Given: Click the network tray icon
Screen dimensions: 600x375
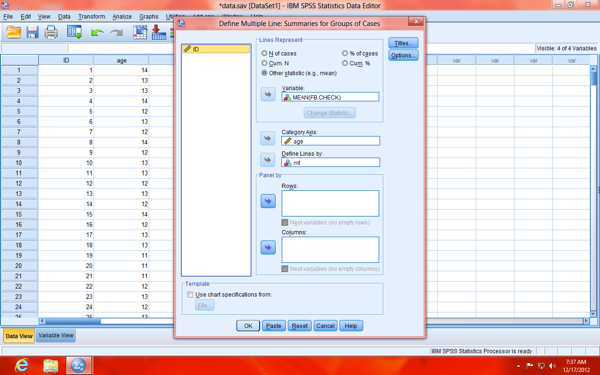Looking at the screenshot, I should [541, 366].
